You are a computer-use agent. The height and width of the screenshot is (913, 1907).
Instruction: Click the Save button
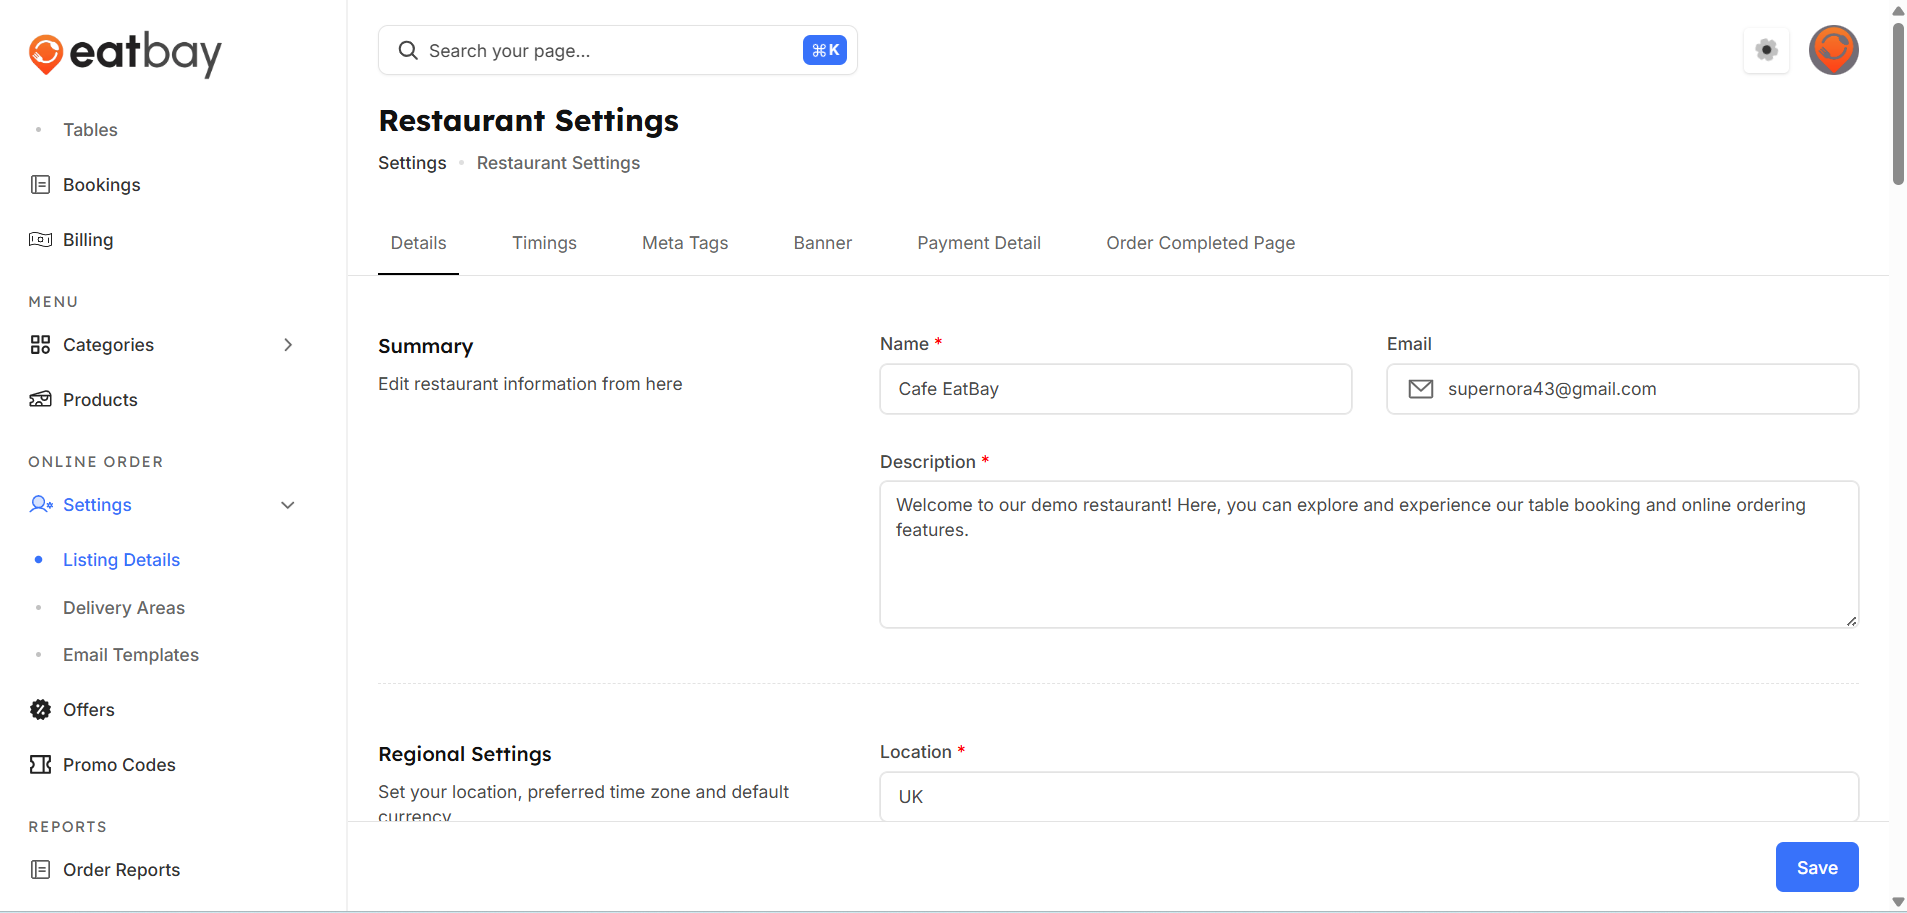1816,867
